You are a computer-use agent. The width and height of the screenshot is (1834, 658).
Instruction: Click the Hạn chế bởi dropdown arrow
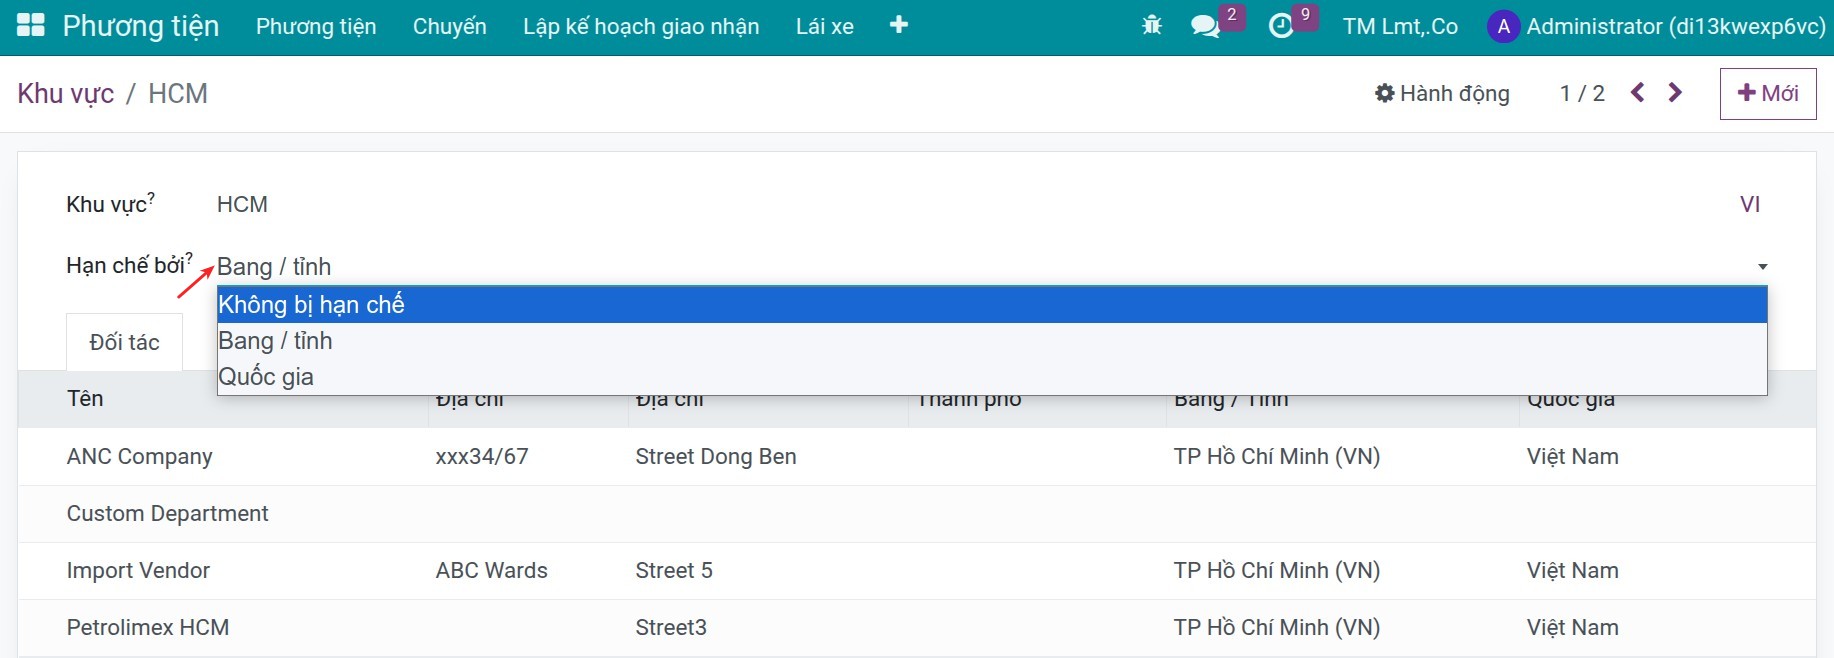[x=1762, y=267]
